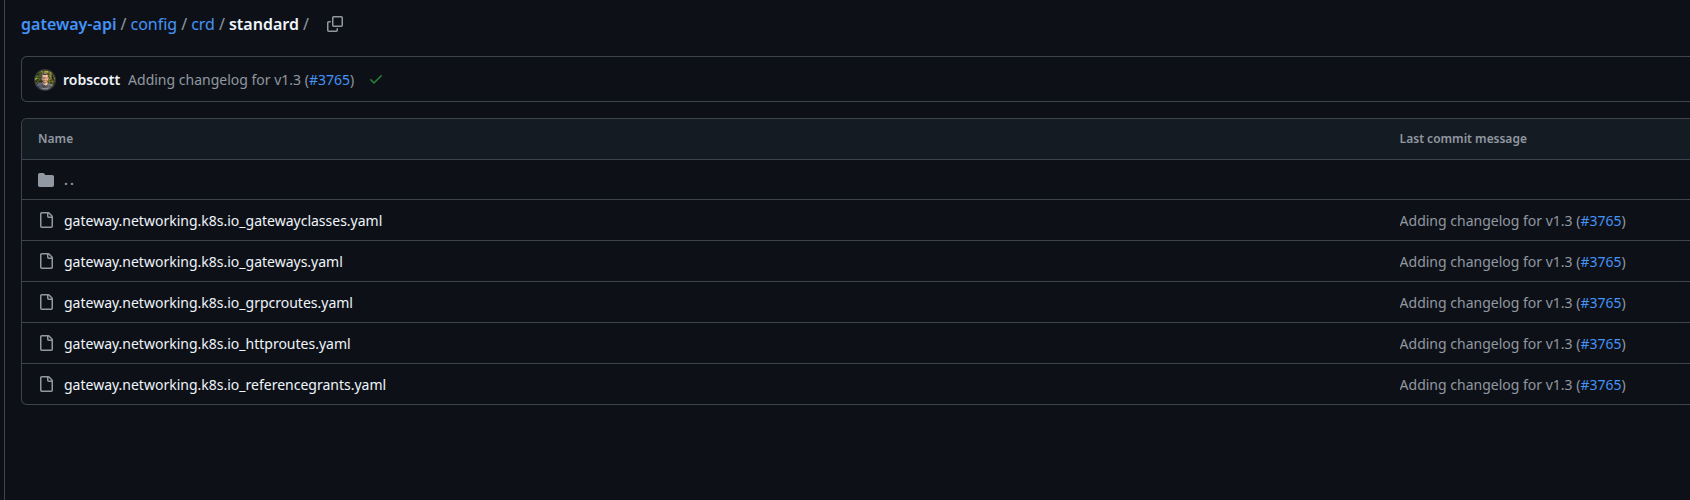This screenshot has width=1690, height=500.
Task: Open gateway.networking.k8s.io_gatewayclasses.yaml file
Action: [223, 221]
